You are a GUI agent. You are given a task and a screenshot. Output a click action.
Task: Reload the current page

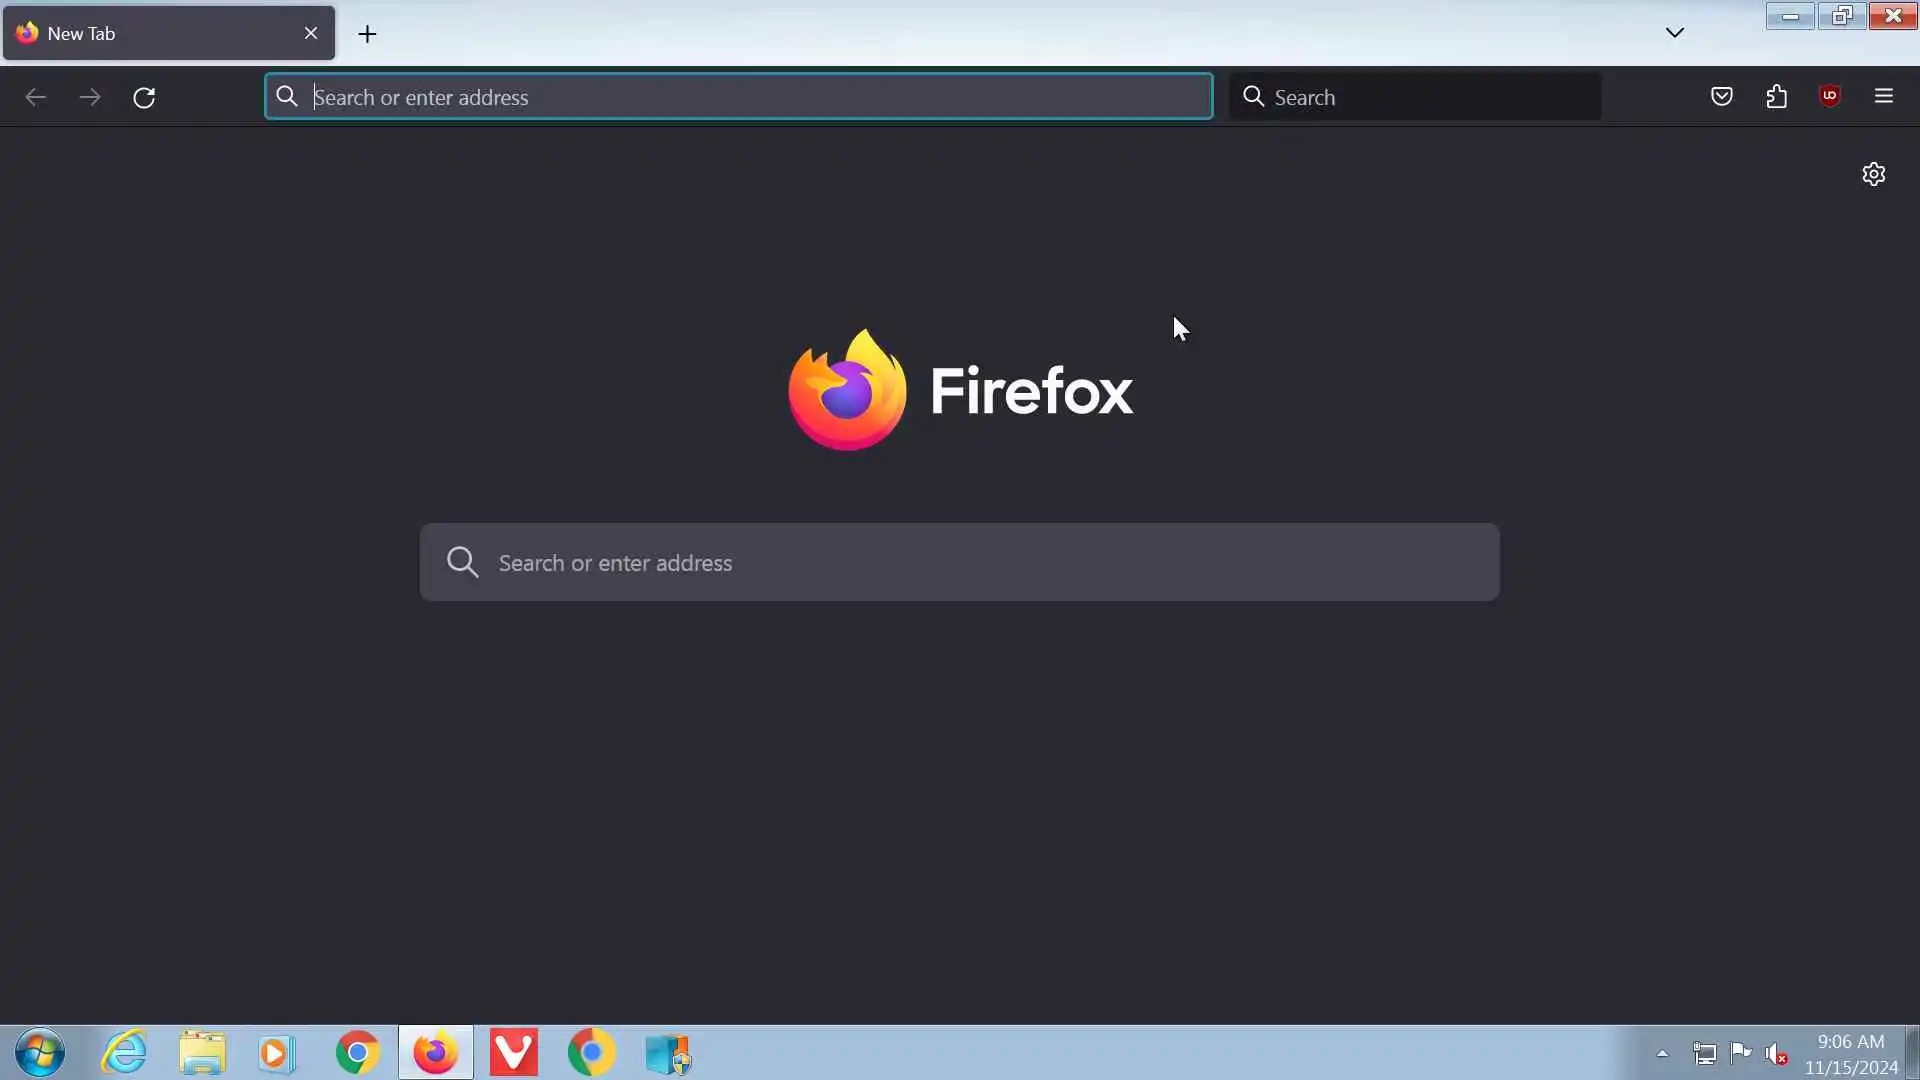pos(144,97)
